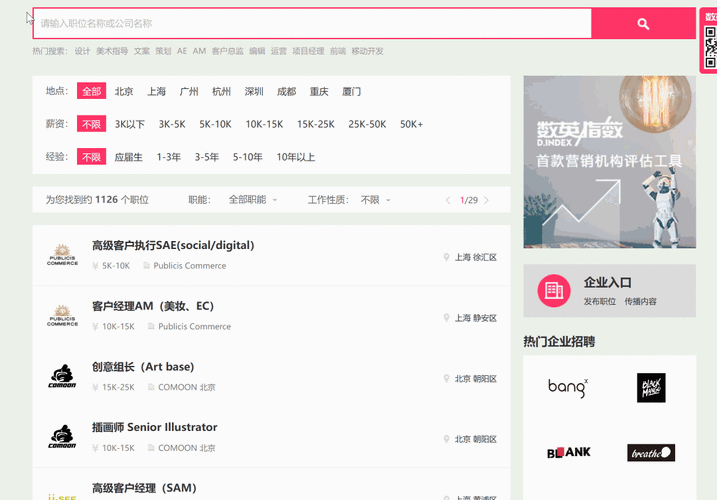717x500 pixels.
Task: Open the Black Magic company logo
Action: tap(651, 388)
